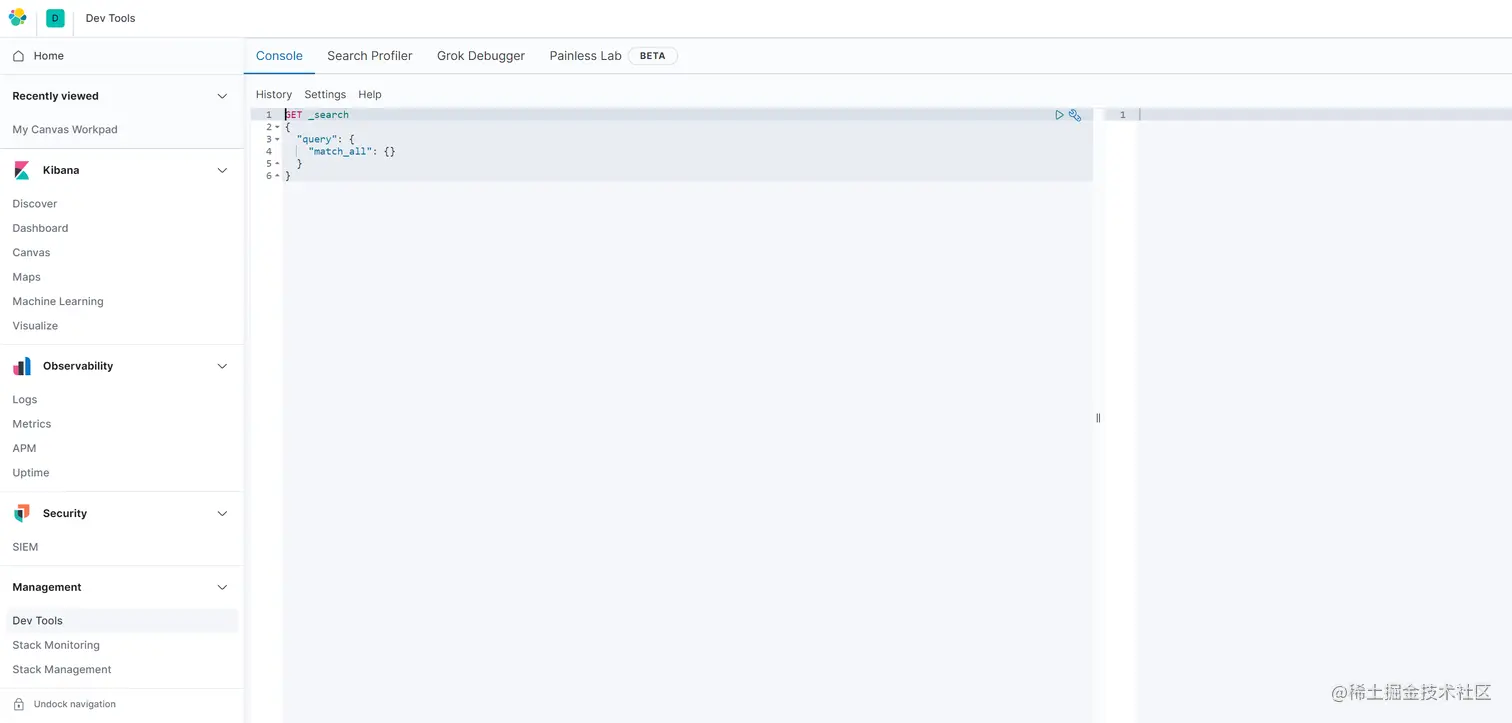Collapse the Kibana section chevron

(x=222, y=171)
